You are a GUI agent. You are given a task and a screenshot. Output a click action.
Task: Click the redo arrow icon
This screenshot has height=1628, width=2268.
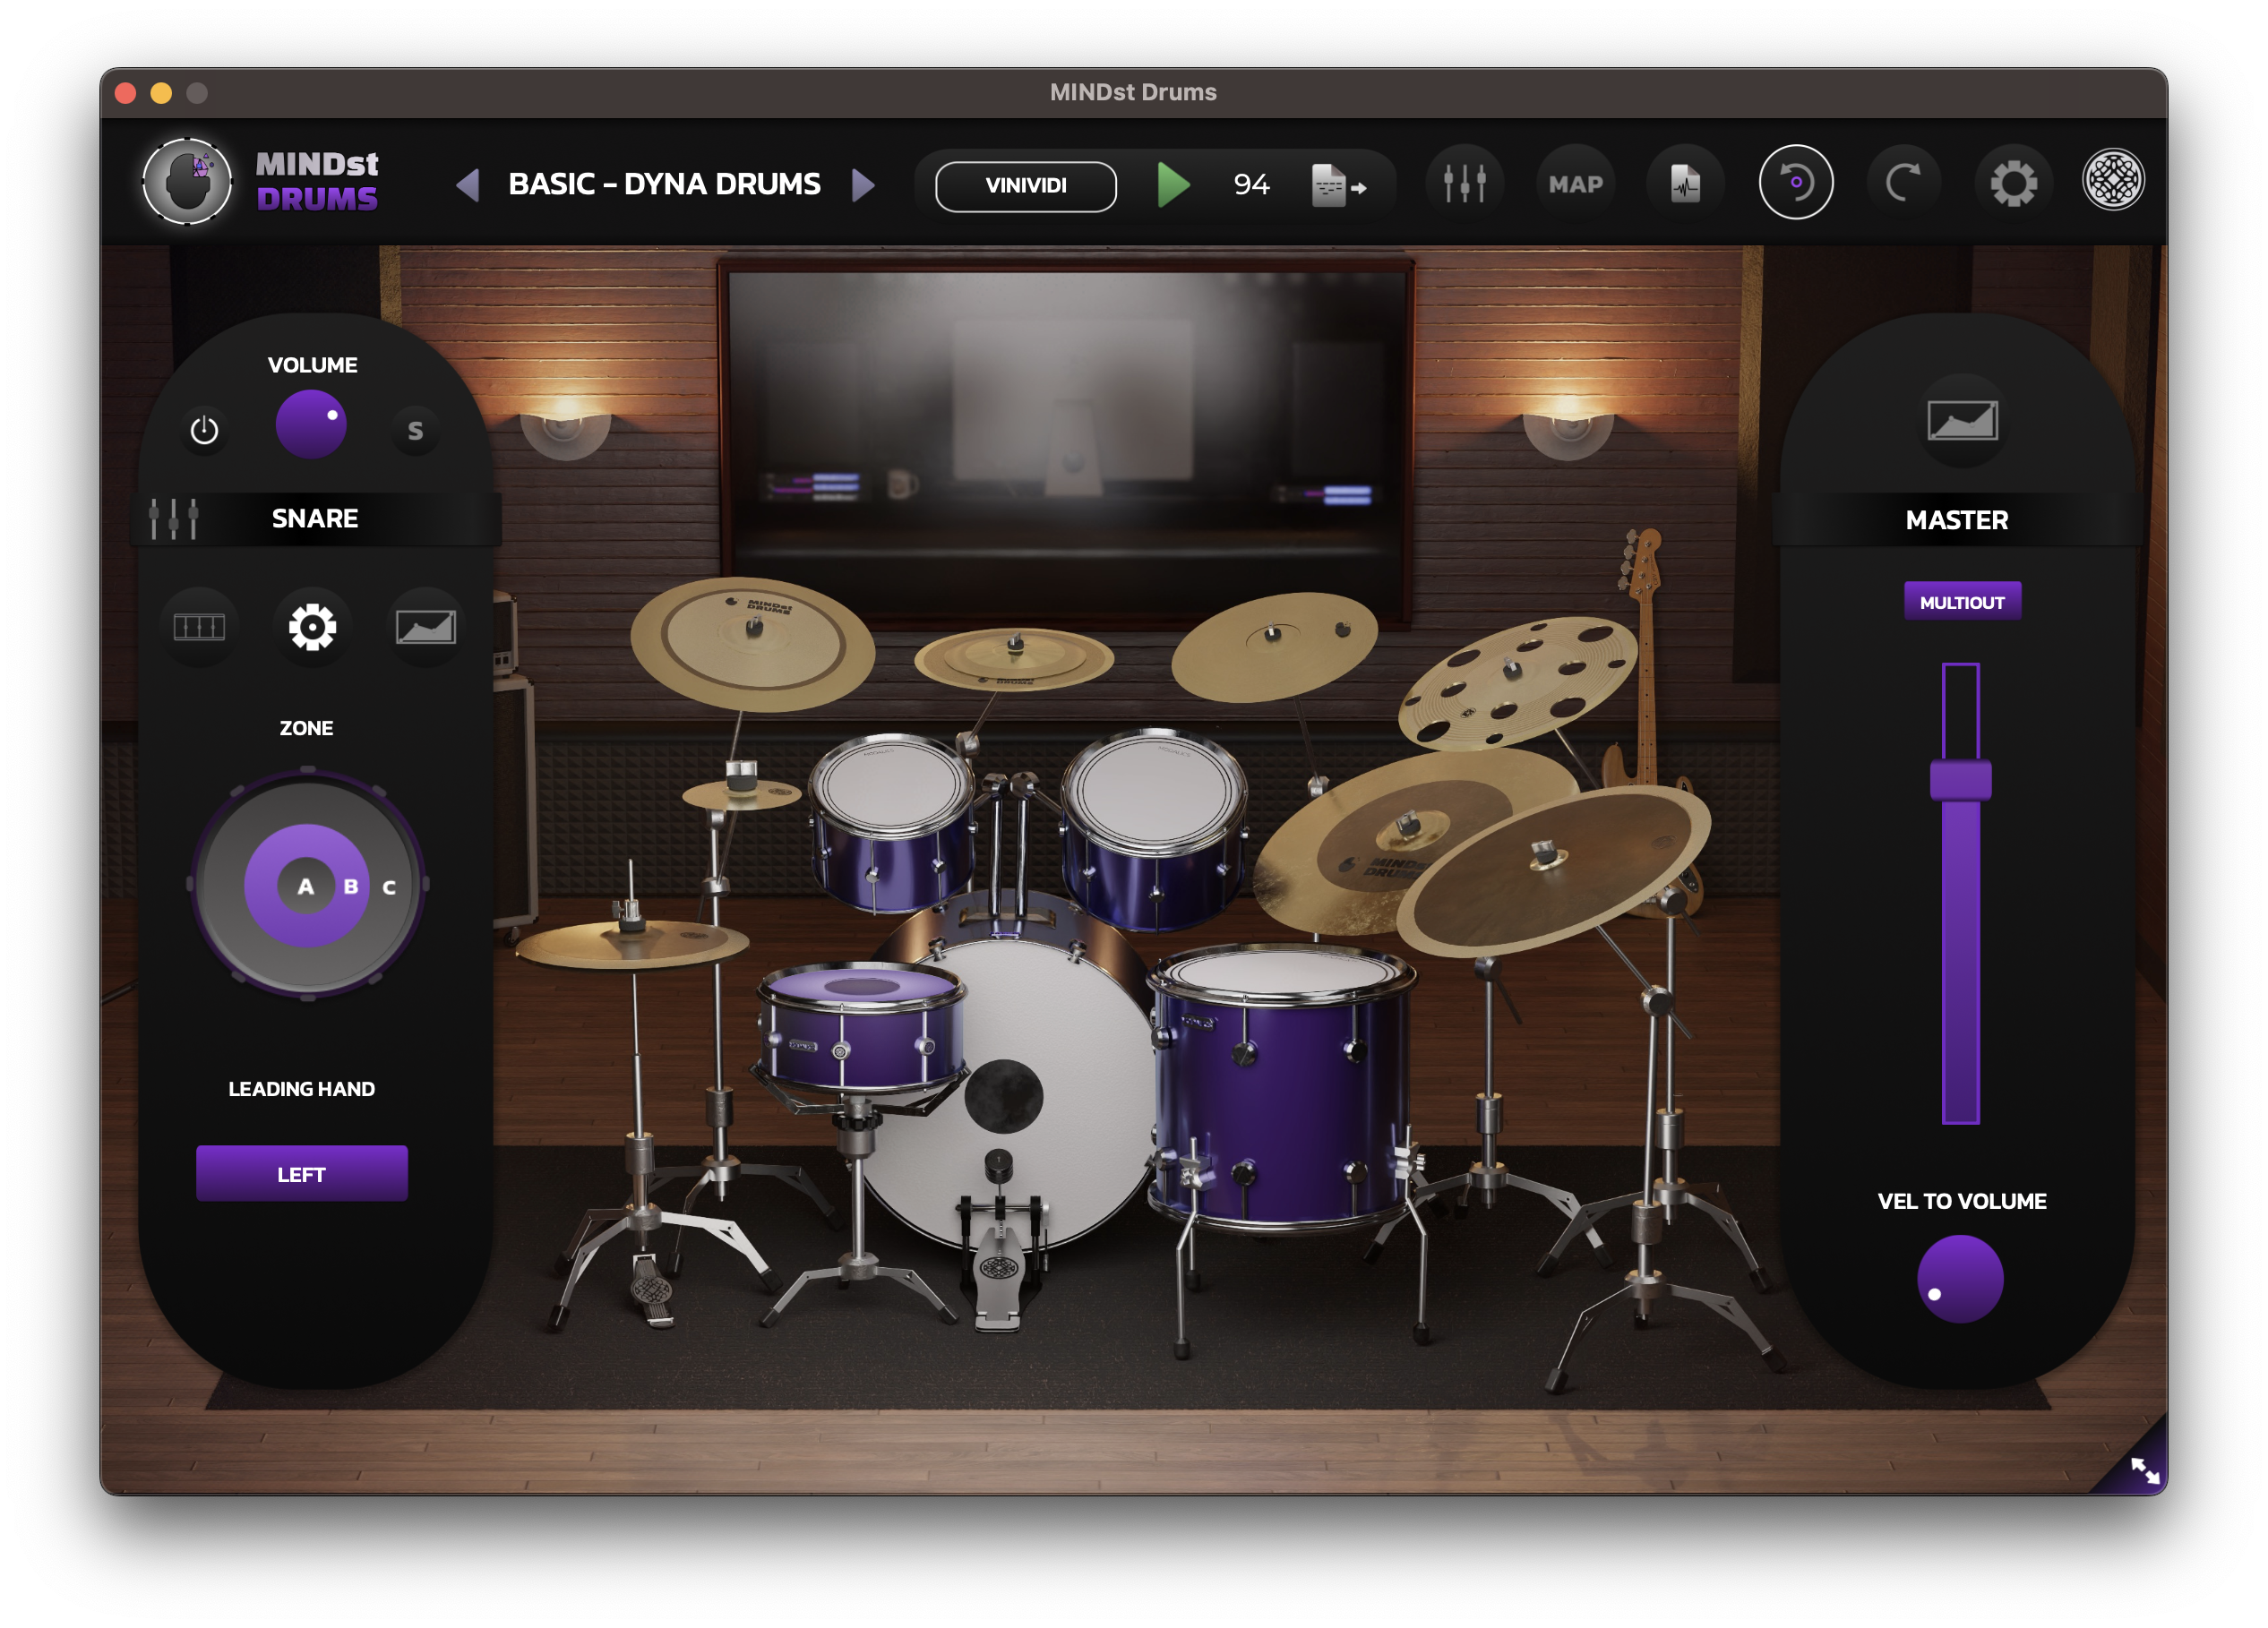(1903, 183)
